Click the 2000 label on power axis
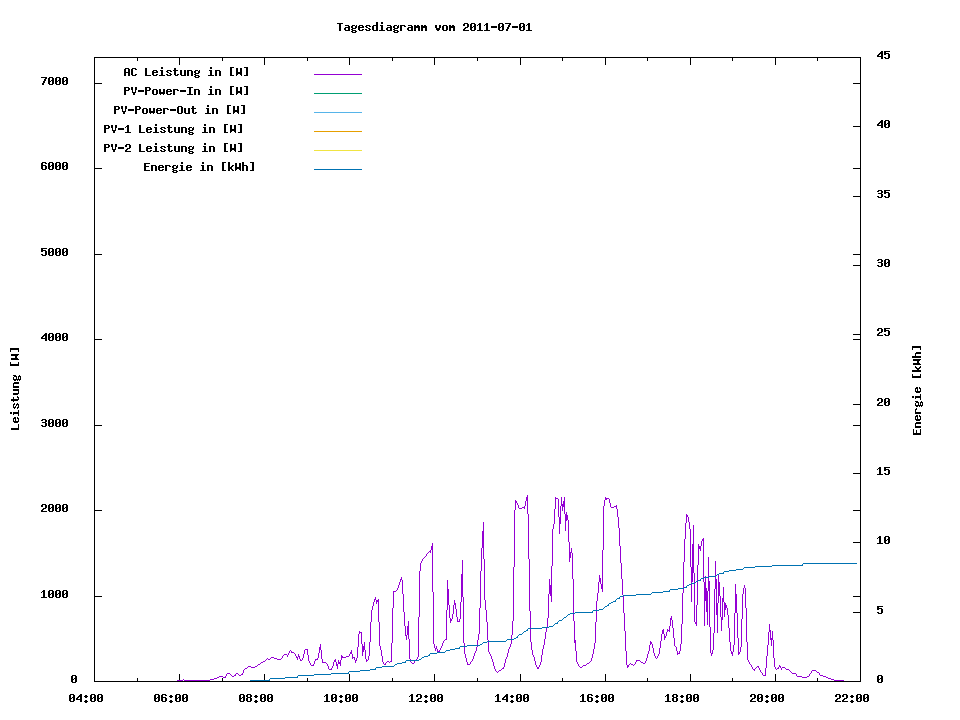 53,509
